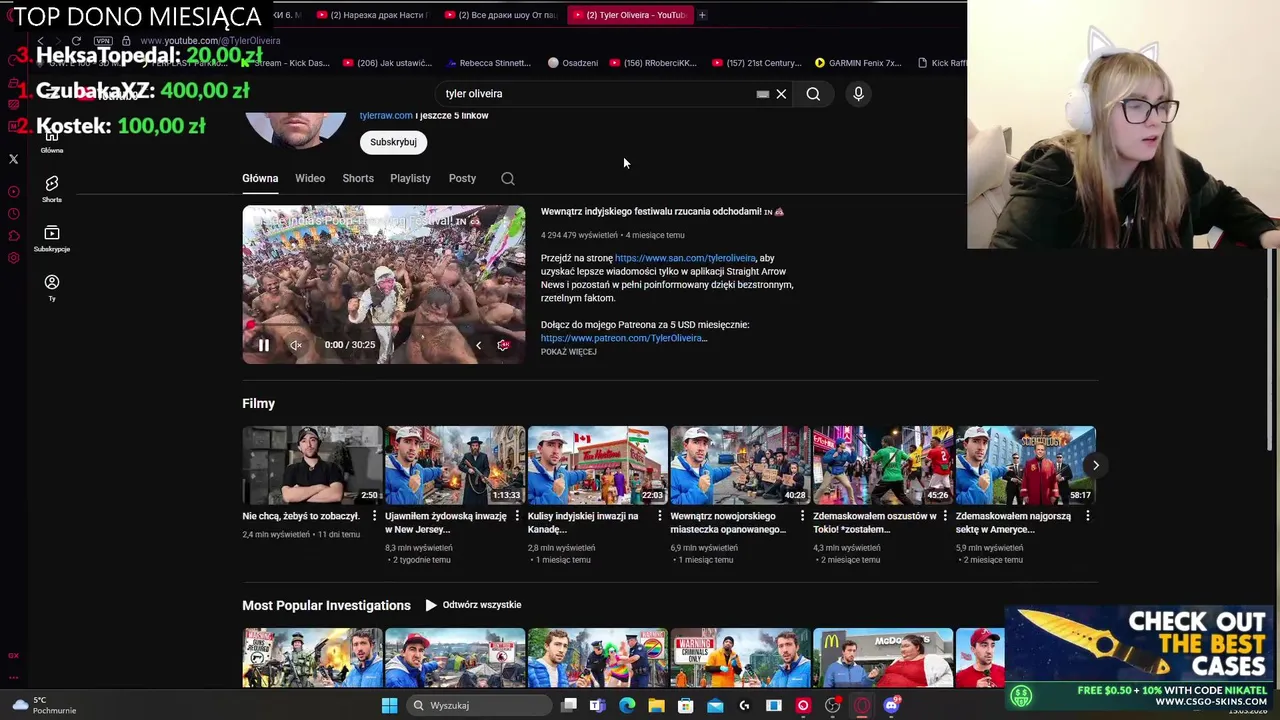This screenshot has height=720, width=1280.
Task: Open the GARMIN Fenix 7x bookmark
Action: point(858,63)
